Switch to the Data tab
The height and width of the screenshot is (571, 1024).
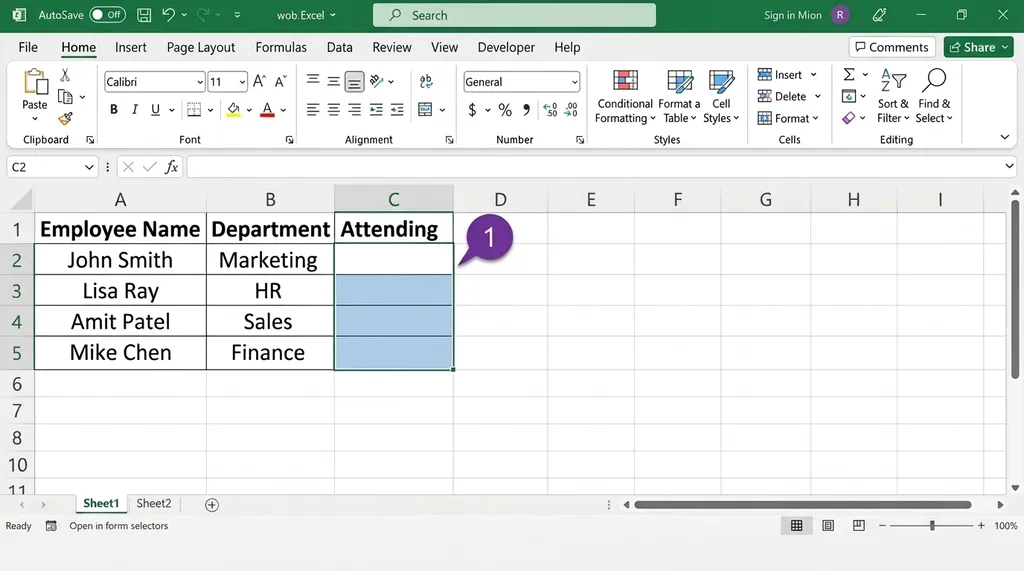point(340,47)
